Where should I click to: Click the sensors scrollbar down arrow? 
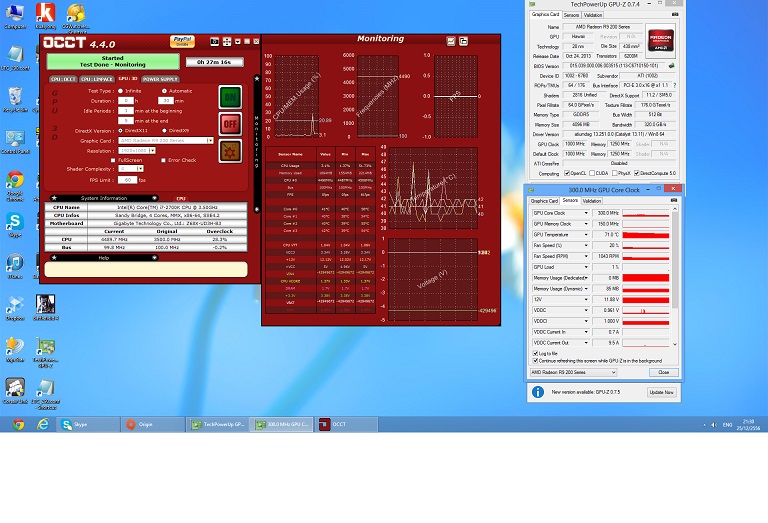pos(675,344)
